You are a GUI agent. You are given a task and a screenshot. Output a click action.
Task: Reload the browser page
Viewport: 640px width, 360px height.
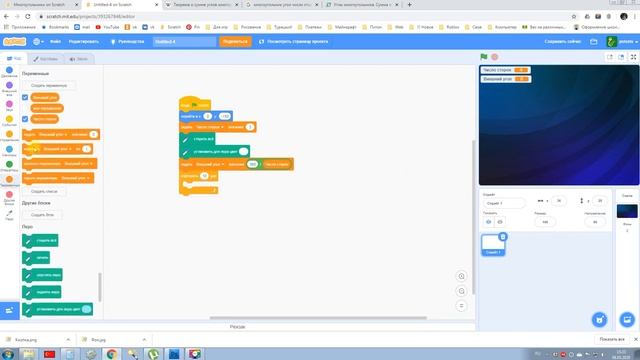[x=28, y=16]
